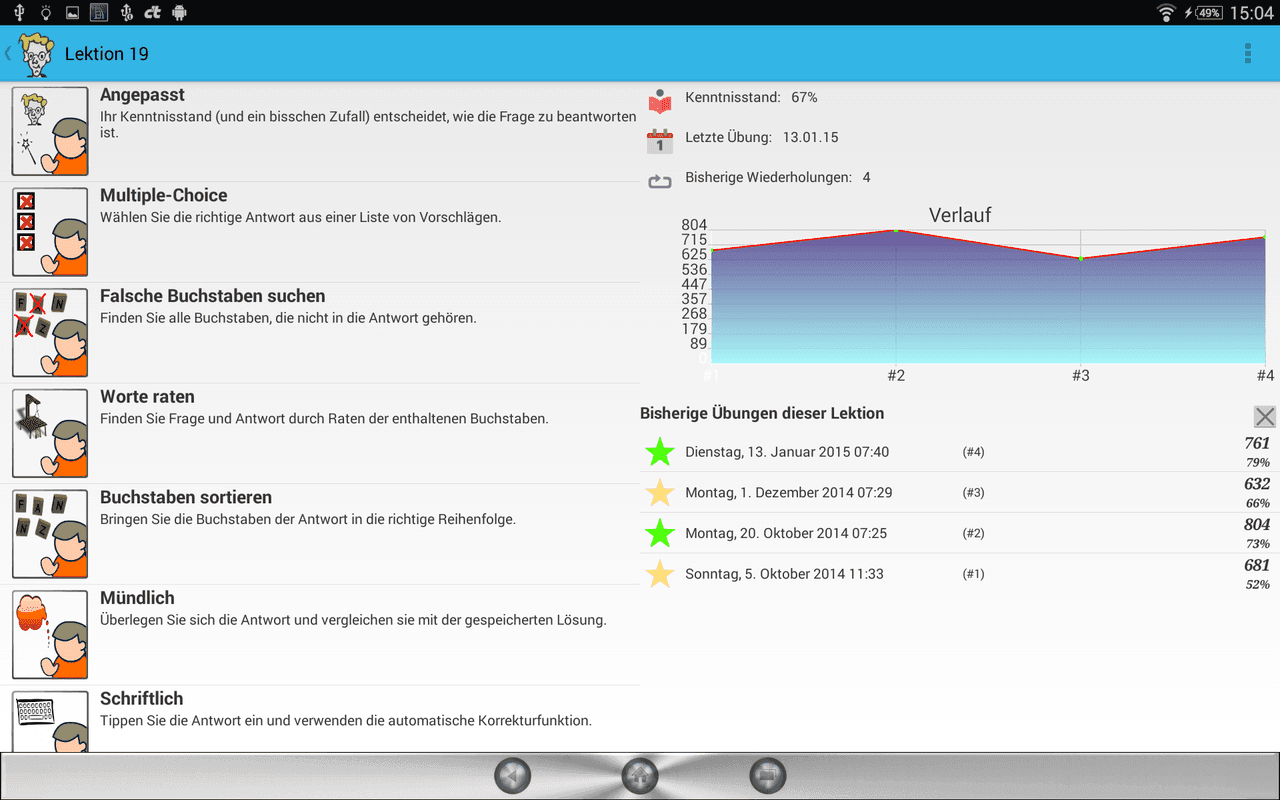Tap the #3 data point on the chart
The height and width of the screenshot is (800, 1280).
pyautogui.click(x=1081, y=259)
